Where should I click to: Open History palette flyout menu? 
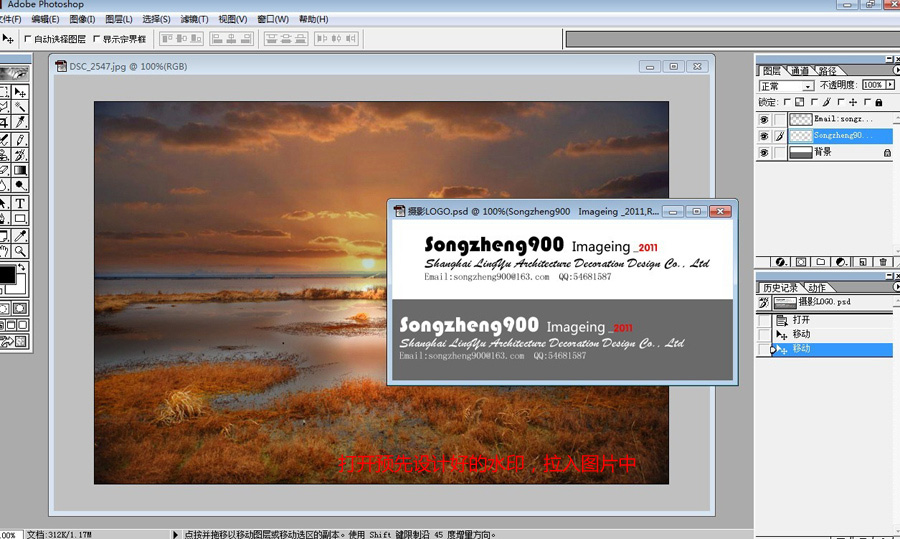[897, 286]
